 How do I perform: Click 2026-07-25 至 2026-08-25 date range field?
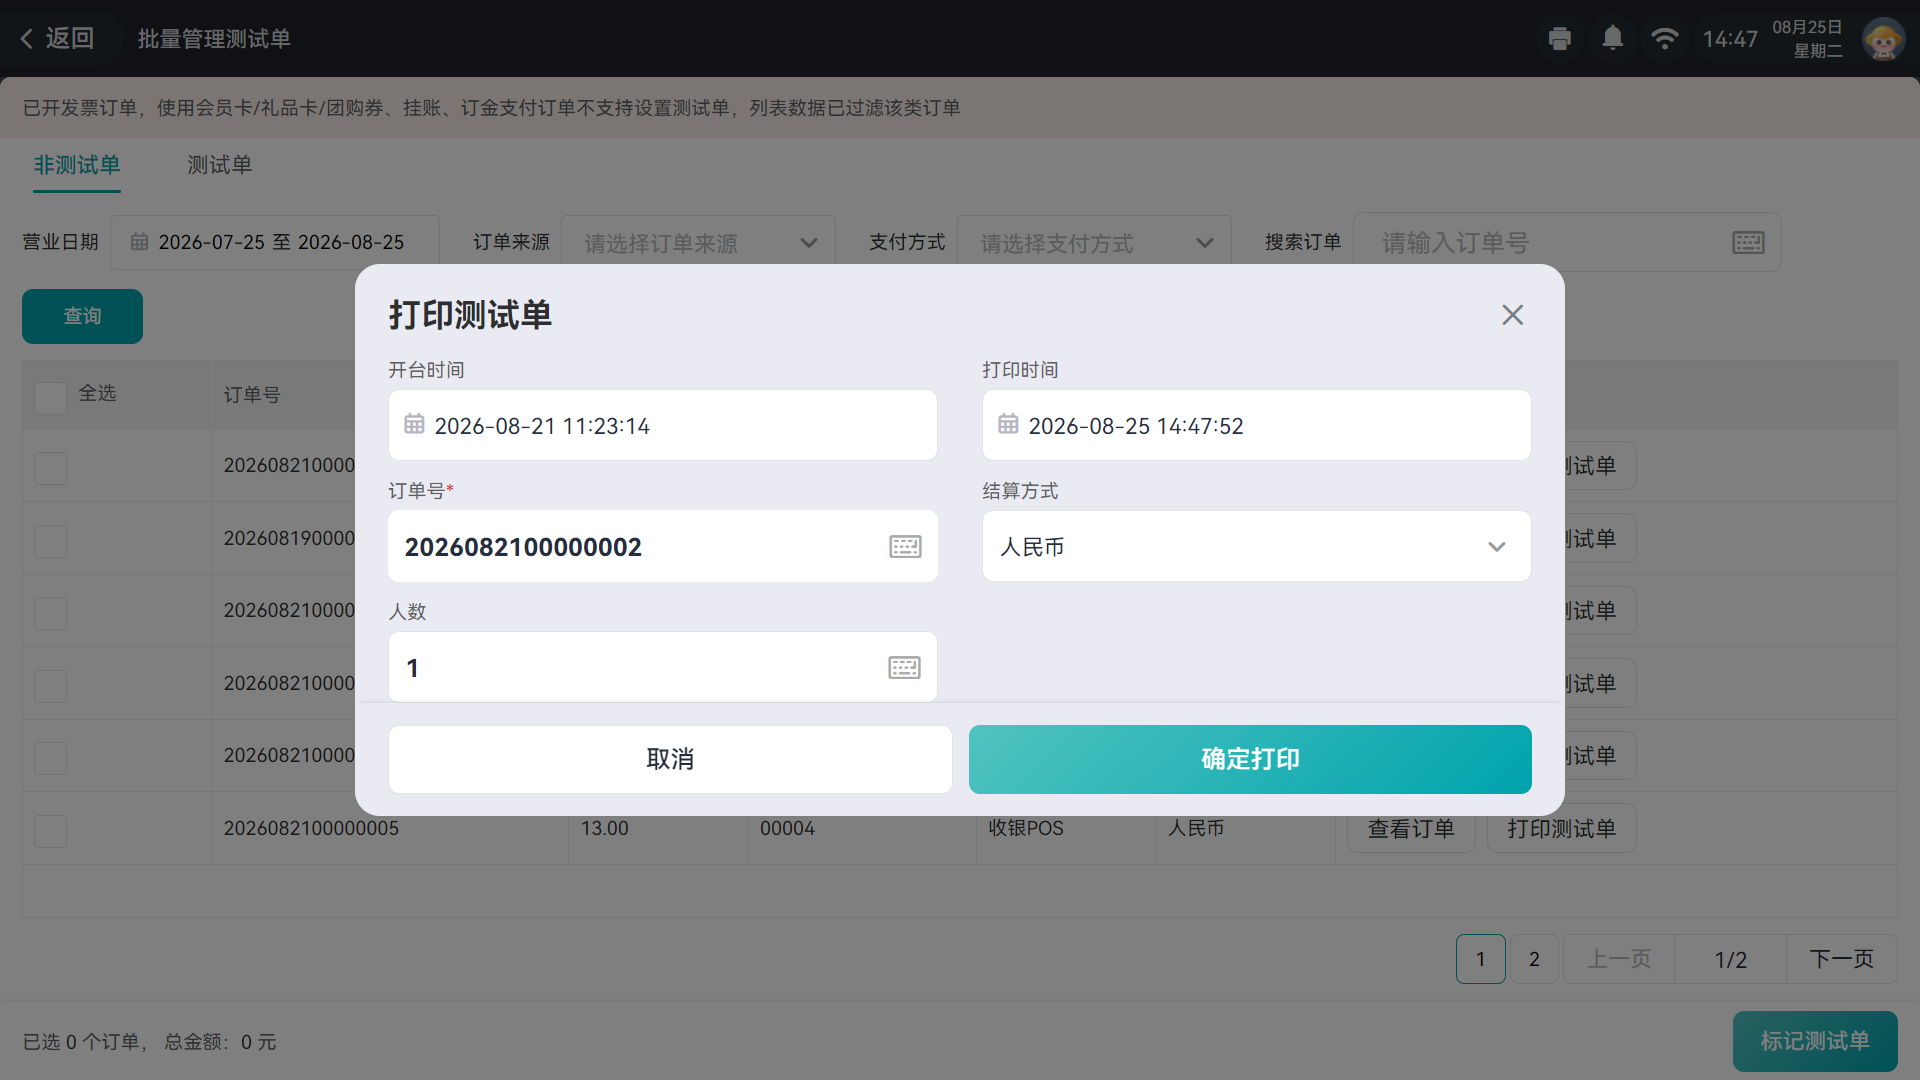275,242
